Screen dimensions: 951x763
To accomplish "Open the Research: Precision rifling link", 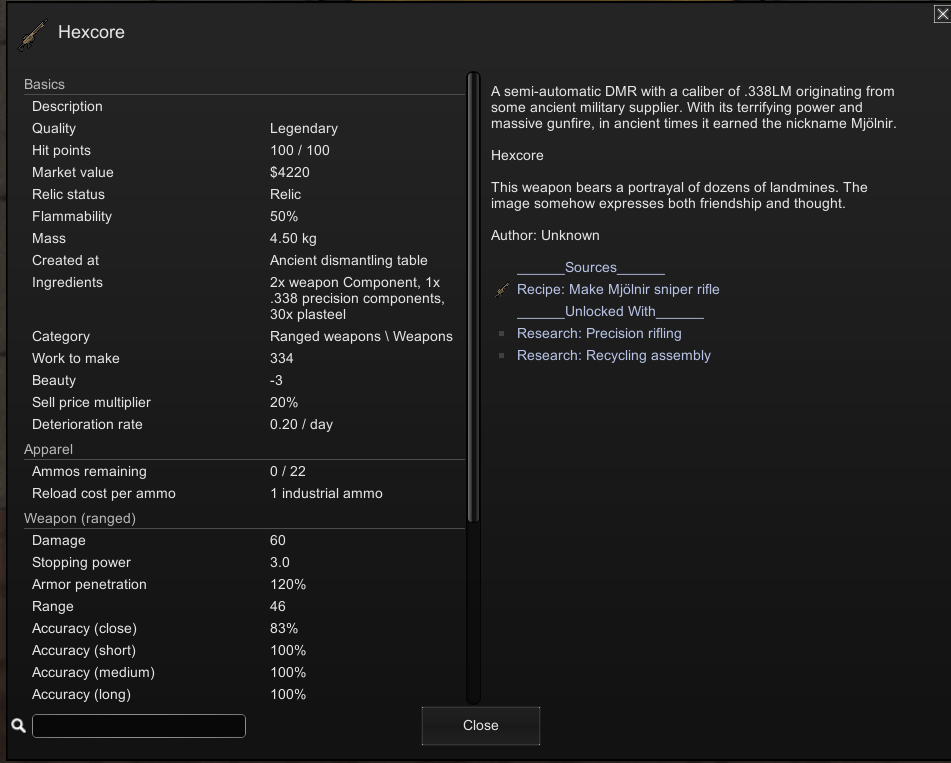I will click(x=599, y=334).
